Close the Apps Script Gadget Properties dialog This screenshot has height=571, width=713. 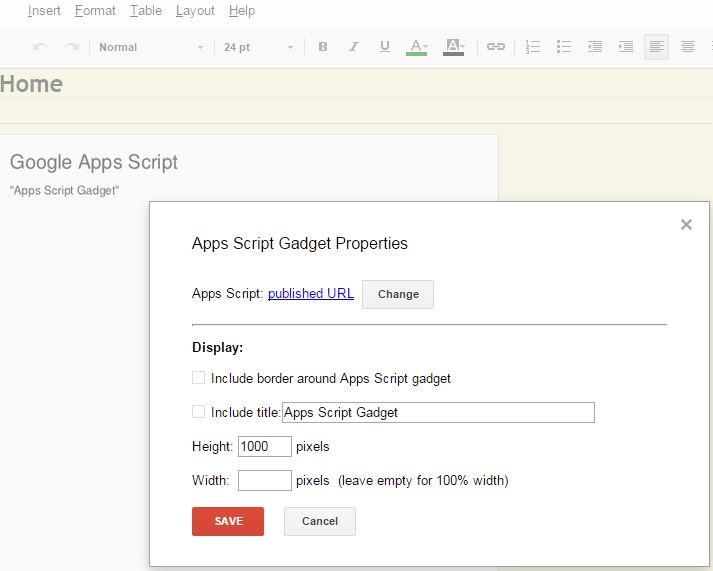tap(686, 224)
